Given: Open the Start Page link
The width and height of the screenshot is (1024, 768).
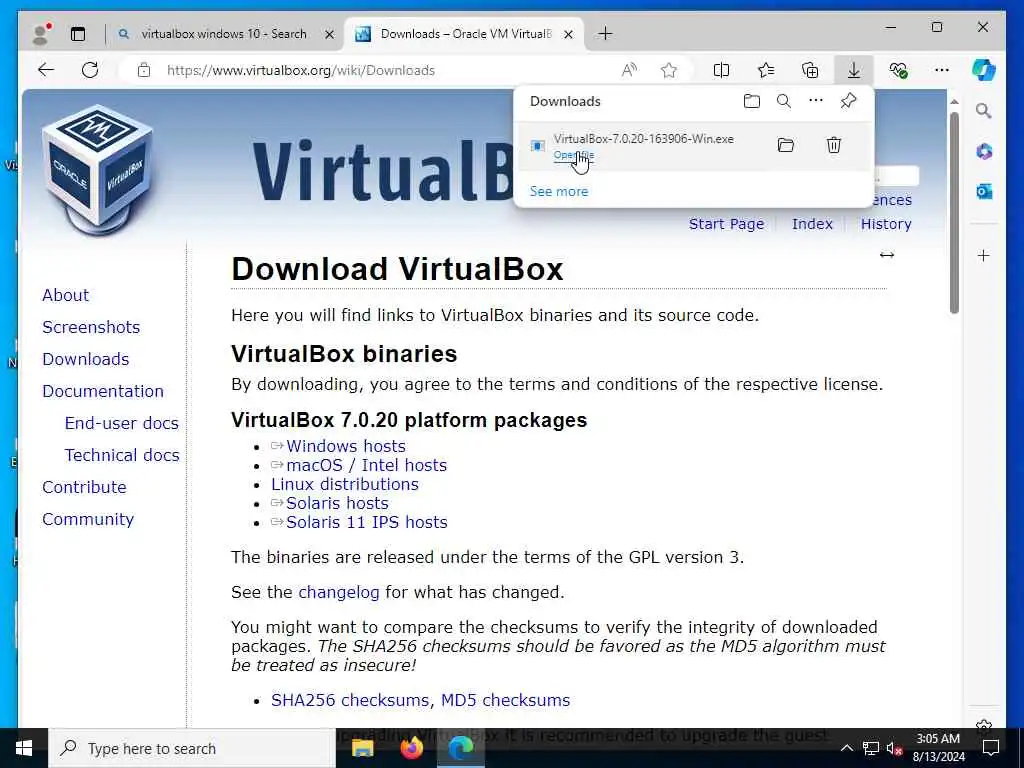Looking at the screenshot, I should pos(726,224).
